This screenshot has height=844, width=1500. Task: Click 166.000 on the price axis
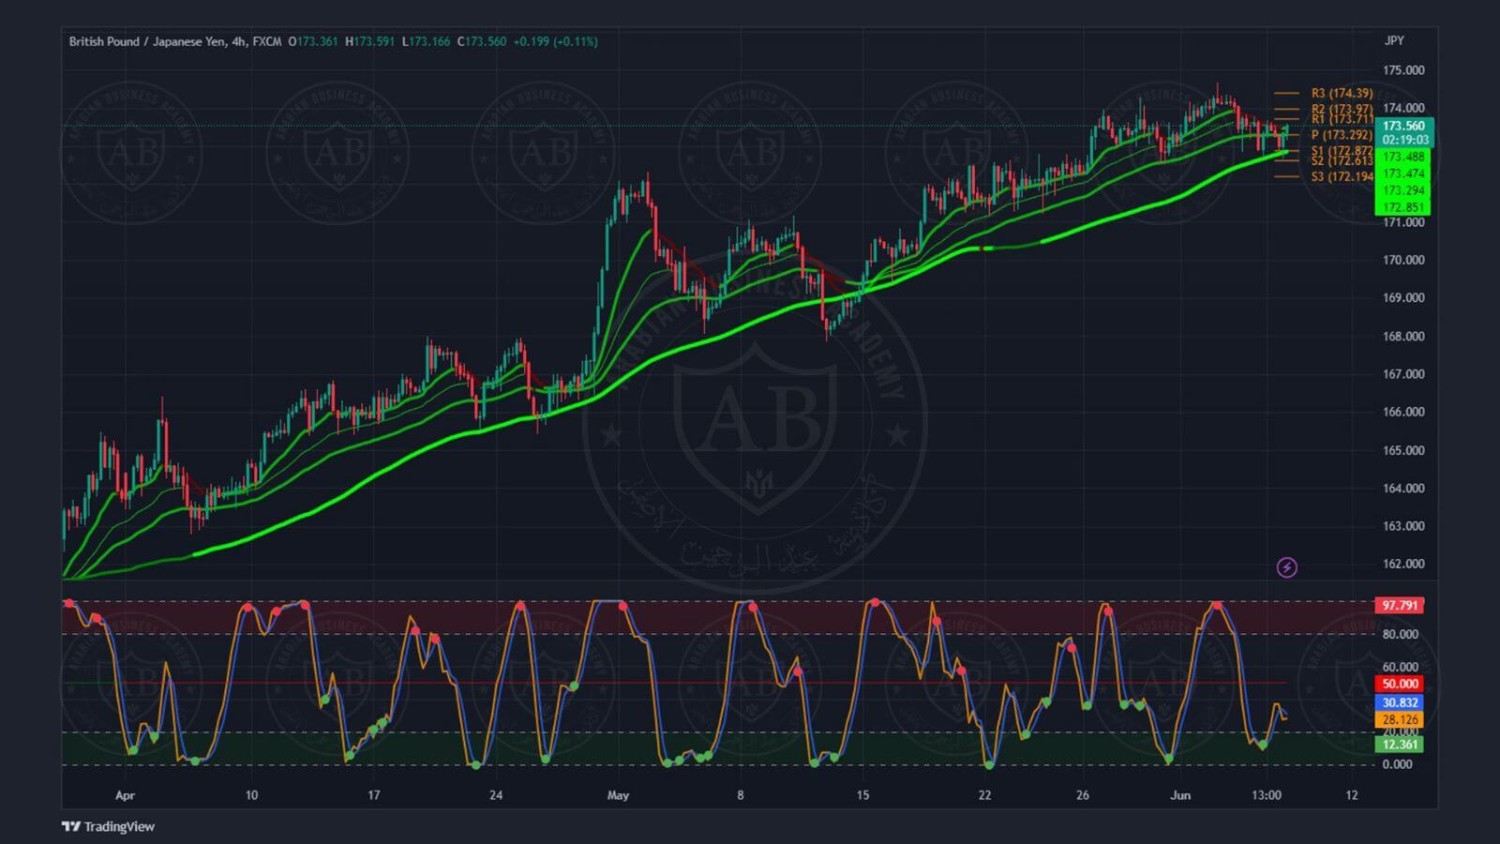pyautogui.click(x=1404, y=412)
